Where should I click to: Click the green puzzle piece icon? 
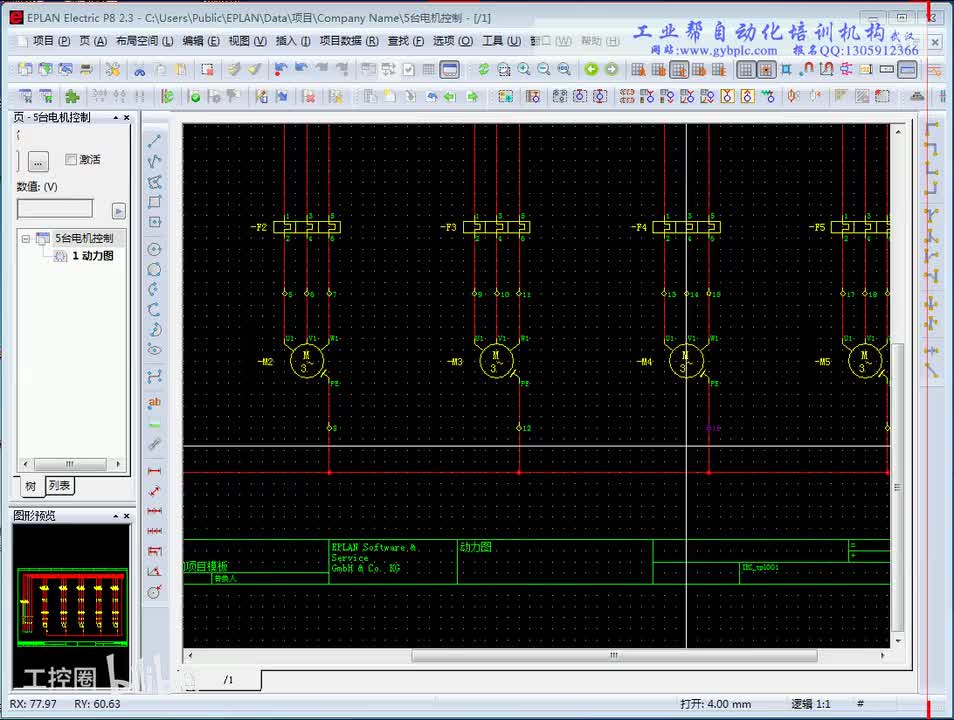point(72,96)
